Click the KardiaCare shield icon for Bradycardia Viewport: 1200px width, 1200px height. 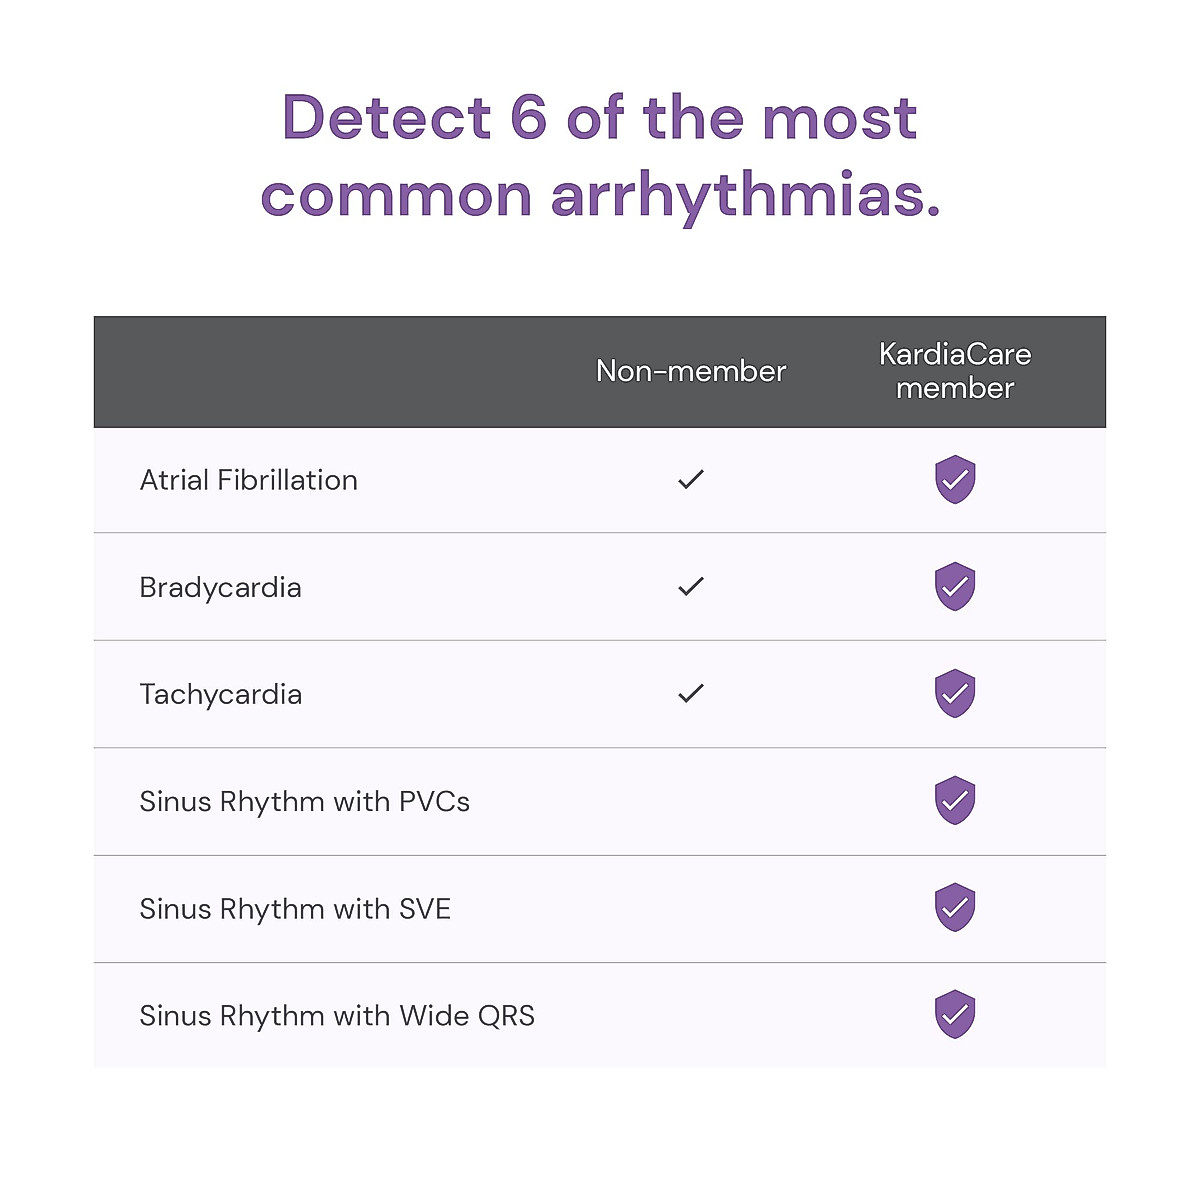click(x=955, y=587)
